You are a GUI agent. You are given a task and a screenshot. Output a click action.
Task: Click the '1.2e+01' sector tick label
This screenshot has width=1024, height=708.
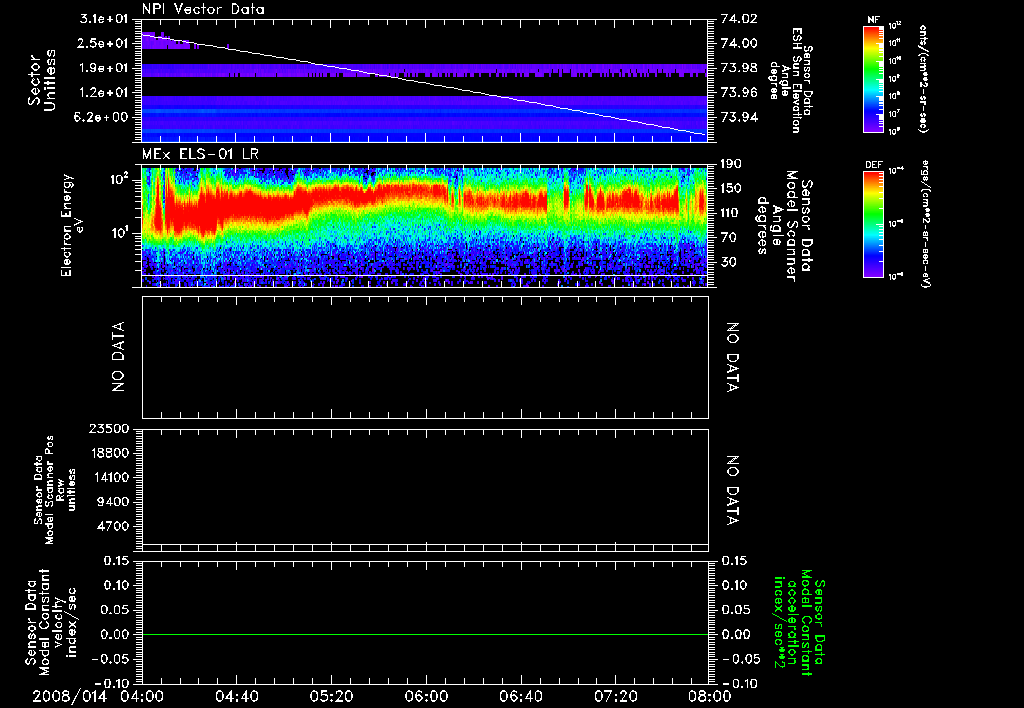(103, 93)
